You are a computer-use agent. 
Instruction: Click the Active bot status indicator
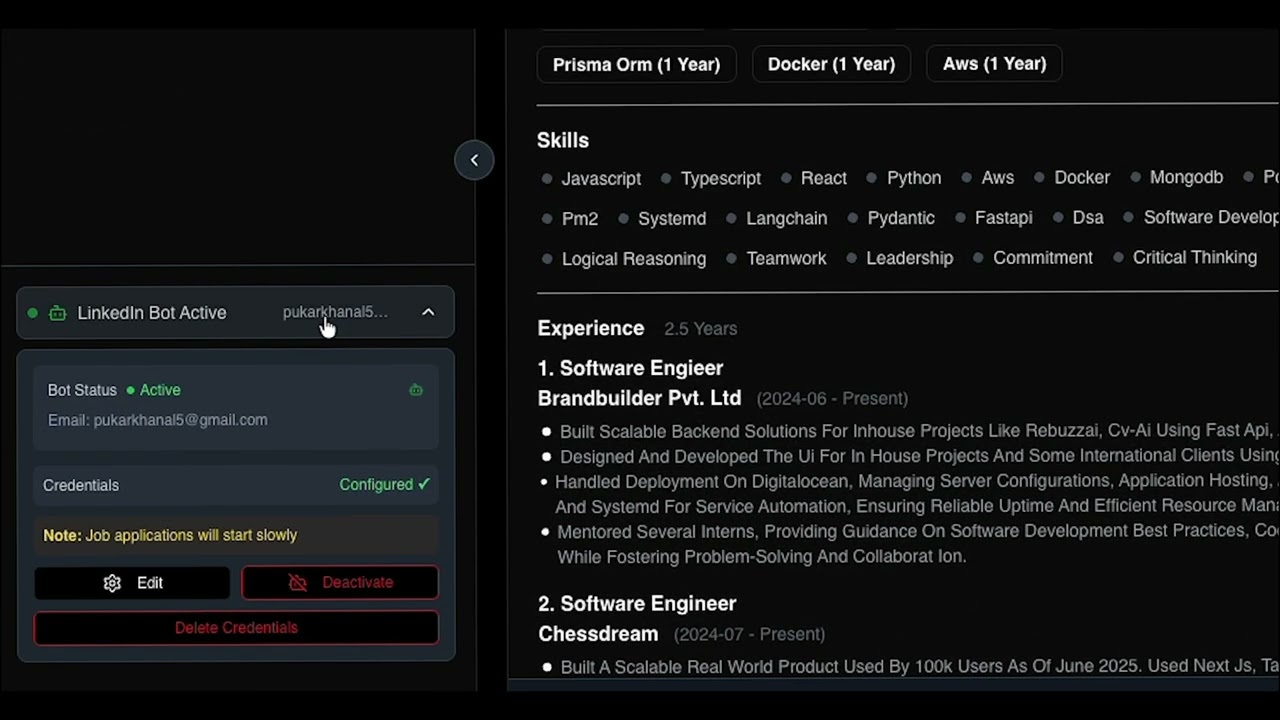click(x=154, y=390)
